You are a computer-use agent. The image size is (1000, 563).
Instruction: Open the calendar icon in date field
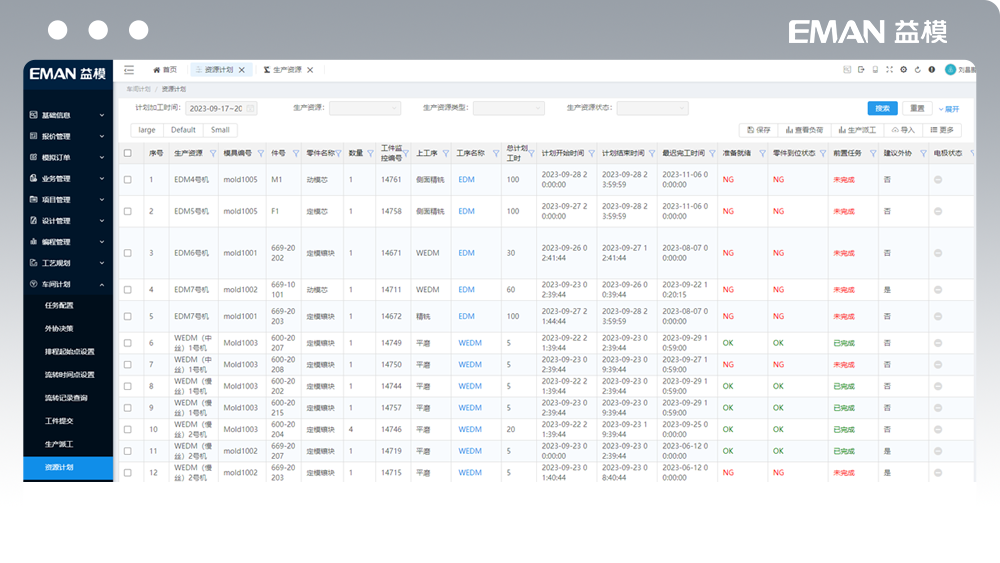(x=250, y=108)
